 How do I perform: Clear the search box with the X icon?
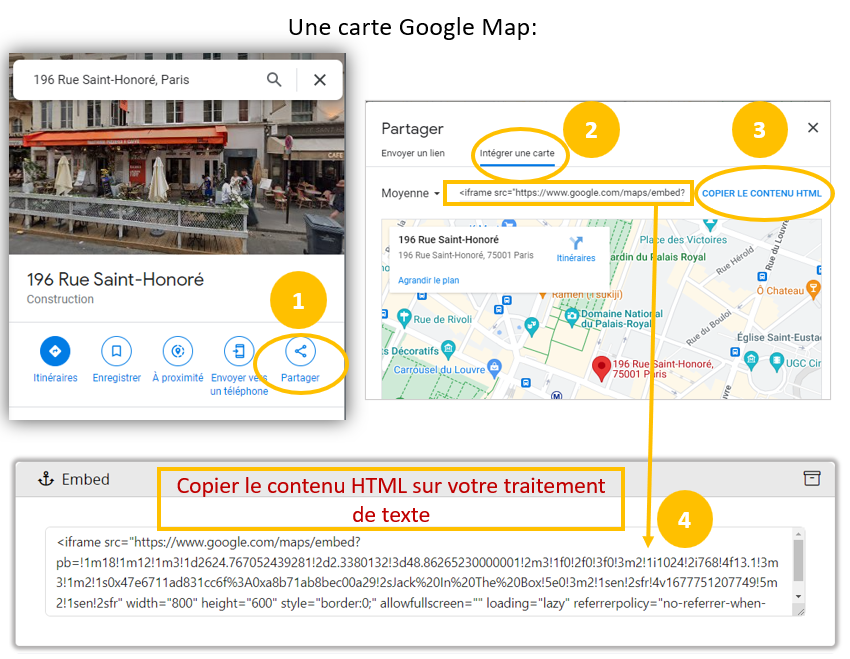[320, 80]
